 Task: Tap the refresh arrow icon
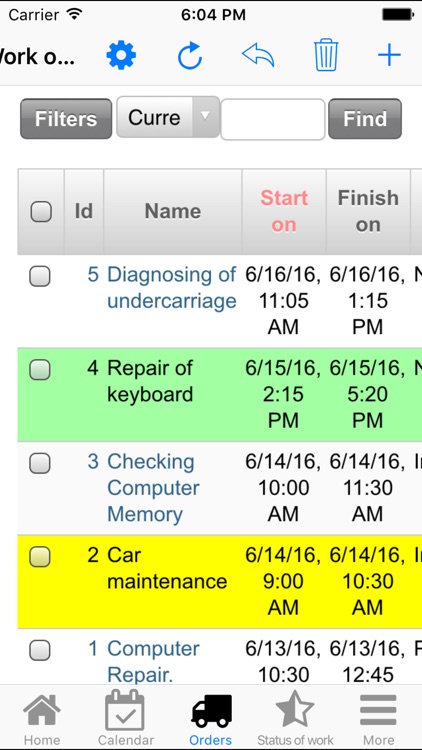coord(190,55)
